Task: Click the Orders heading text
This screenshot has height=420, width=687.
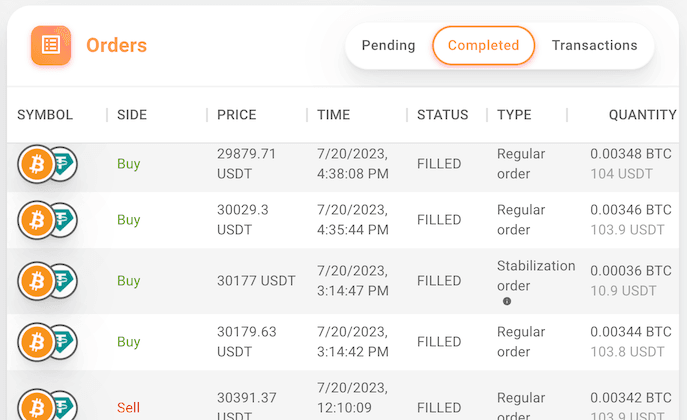Action: 116,45
